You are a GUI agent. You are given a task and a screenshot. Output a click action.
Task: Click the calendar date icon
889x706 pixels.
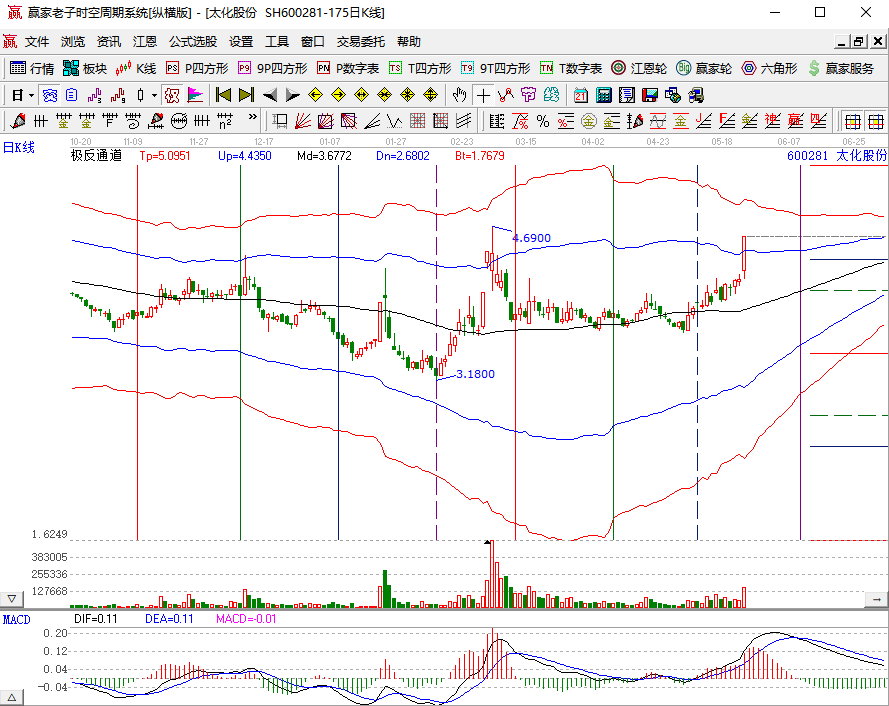coord(581,95)
